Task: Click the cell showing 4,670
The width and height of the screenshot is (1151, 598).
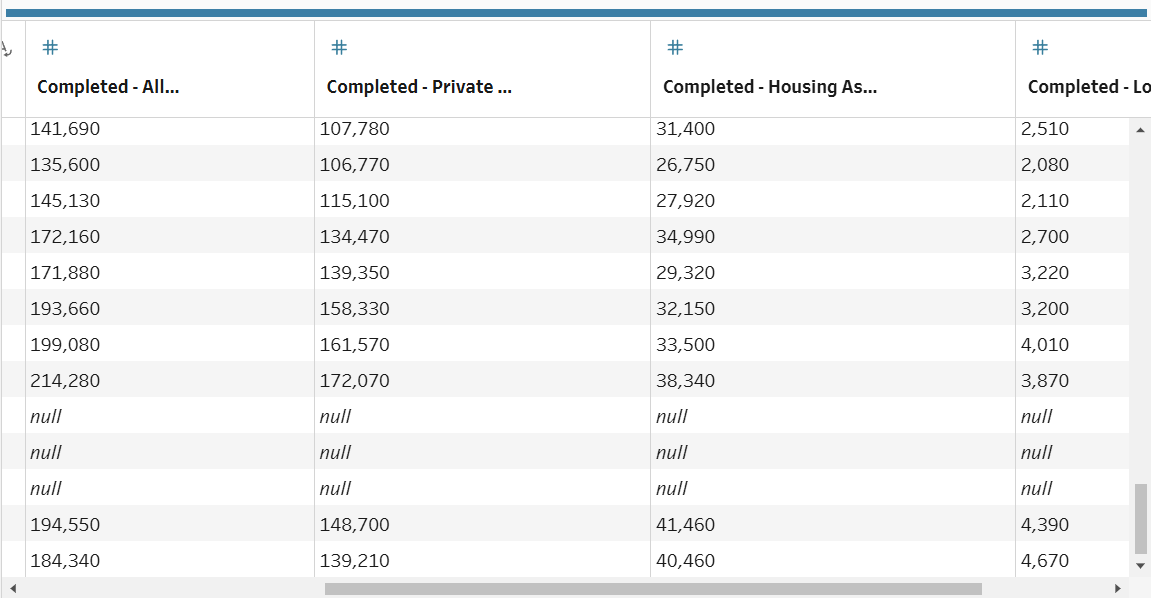Action: coord(1045,561)
